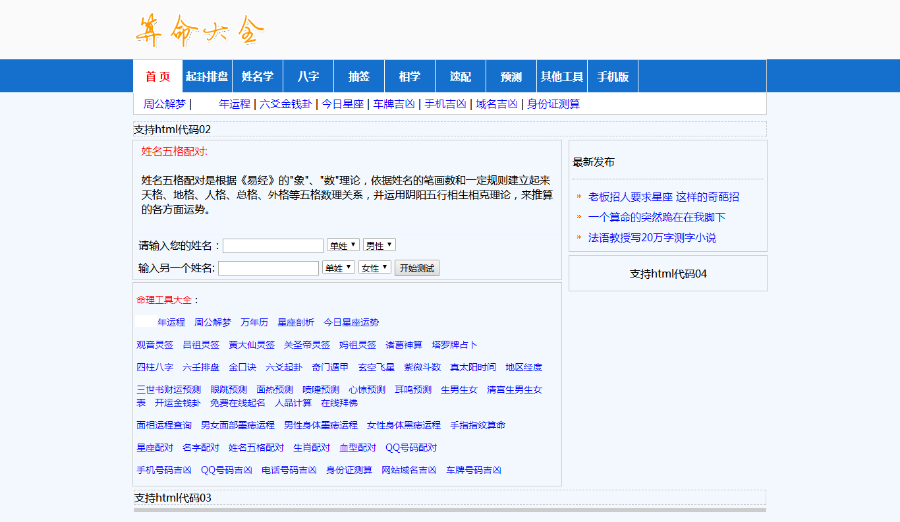The image size is (900, 522).
Task: Open 周公解梦 link in the sub-navigation
Action: 164,104
